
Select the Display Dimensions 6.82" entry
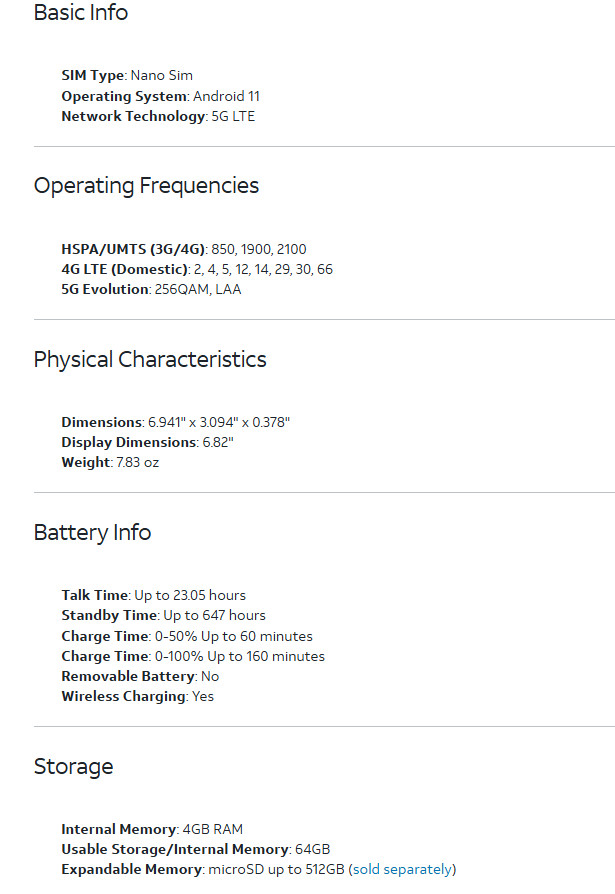tap(148, 442)
